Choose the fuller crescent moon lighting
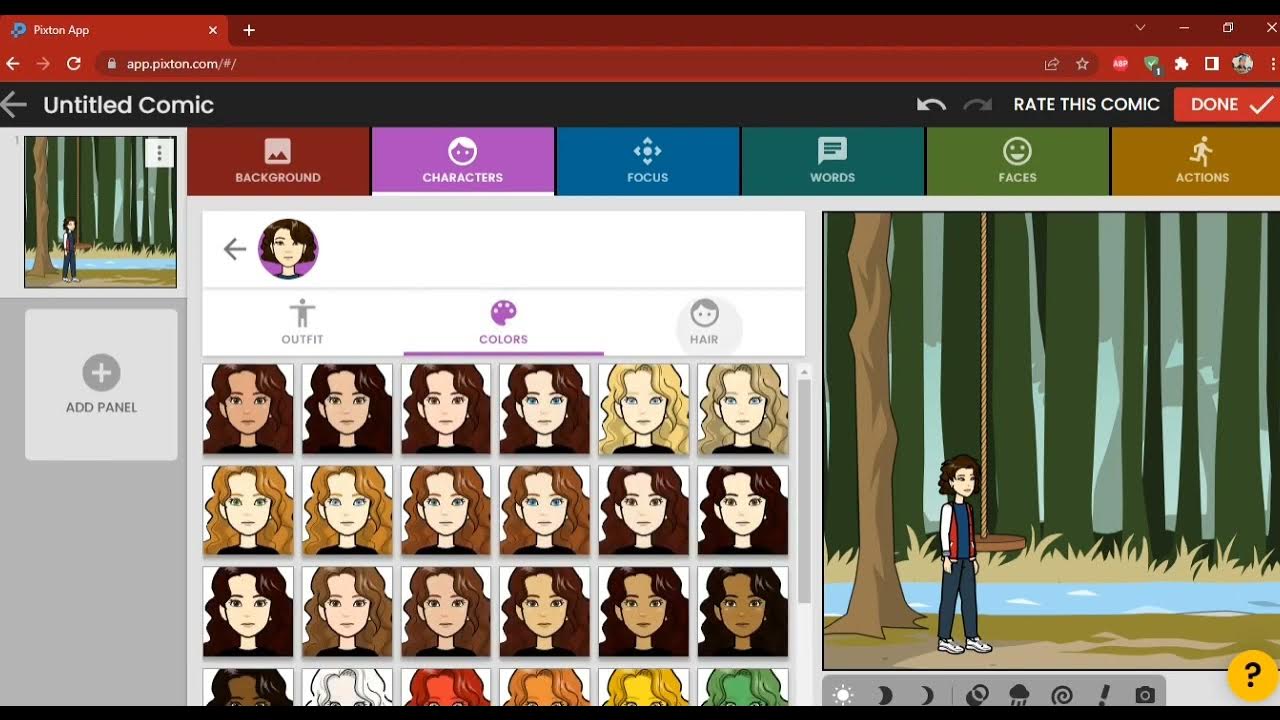1280x720 pixels. [x=884, y=695]
